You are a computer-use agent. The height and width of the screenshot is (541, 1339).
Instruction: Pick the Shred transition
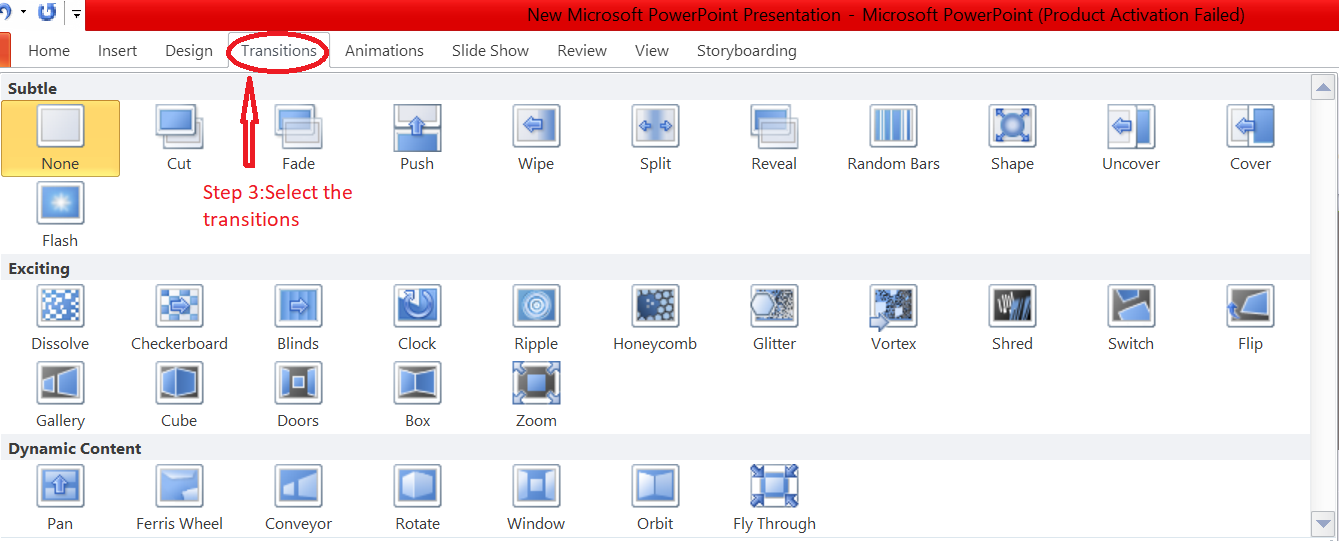(x=1012, y=318)
